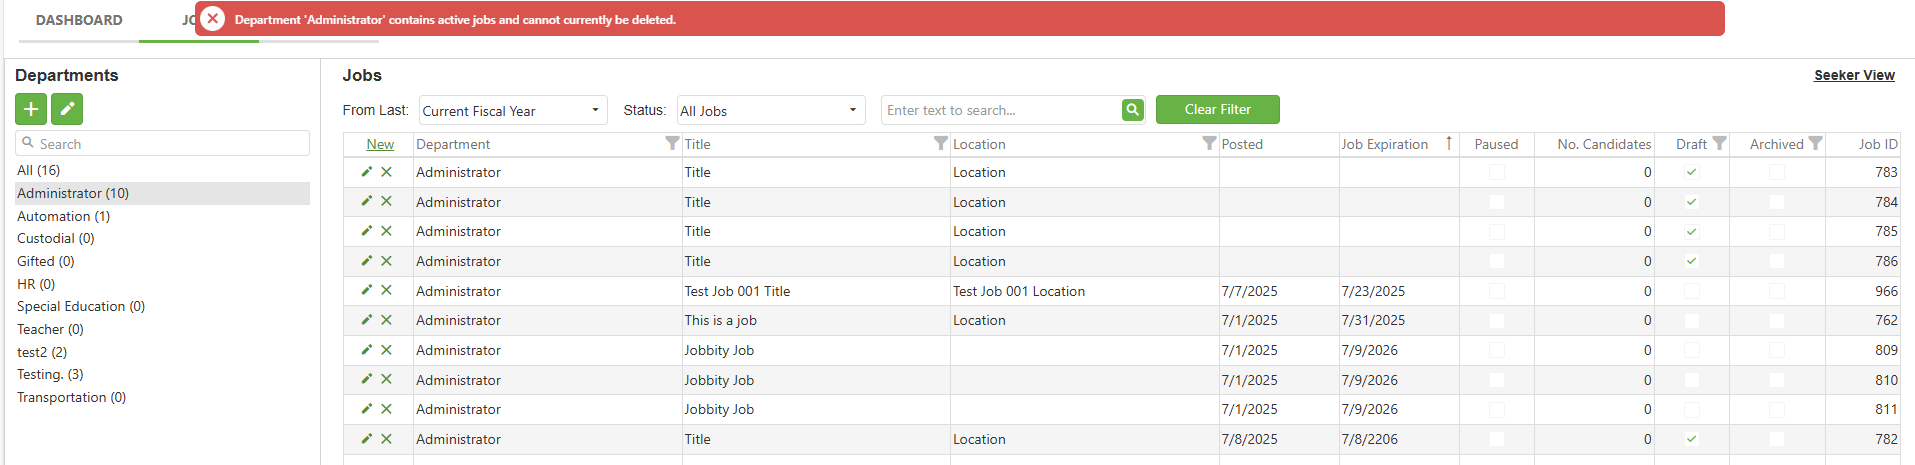The width and height of the screenshot is (1915, 465).
Task: Sort by the Posted column header
Action: (x=1242, y=144)
